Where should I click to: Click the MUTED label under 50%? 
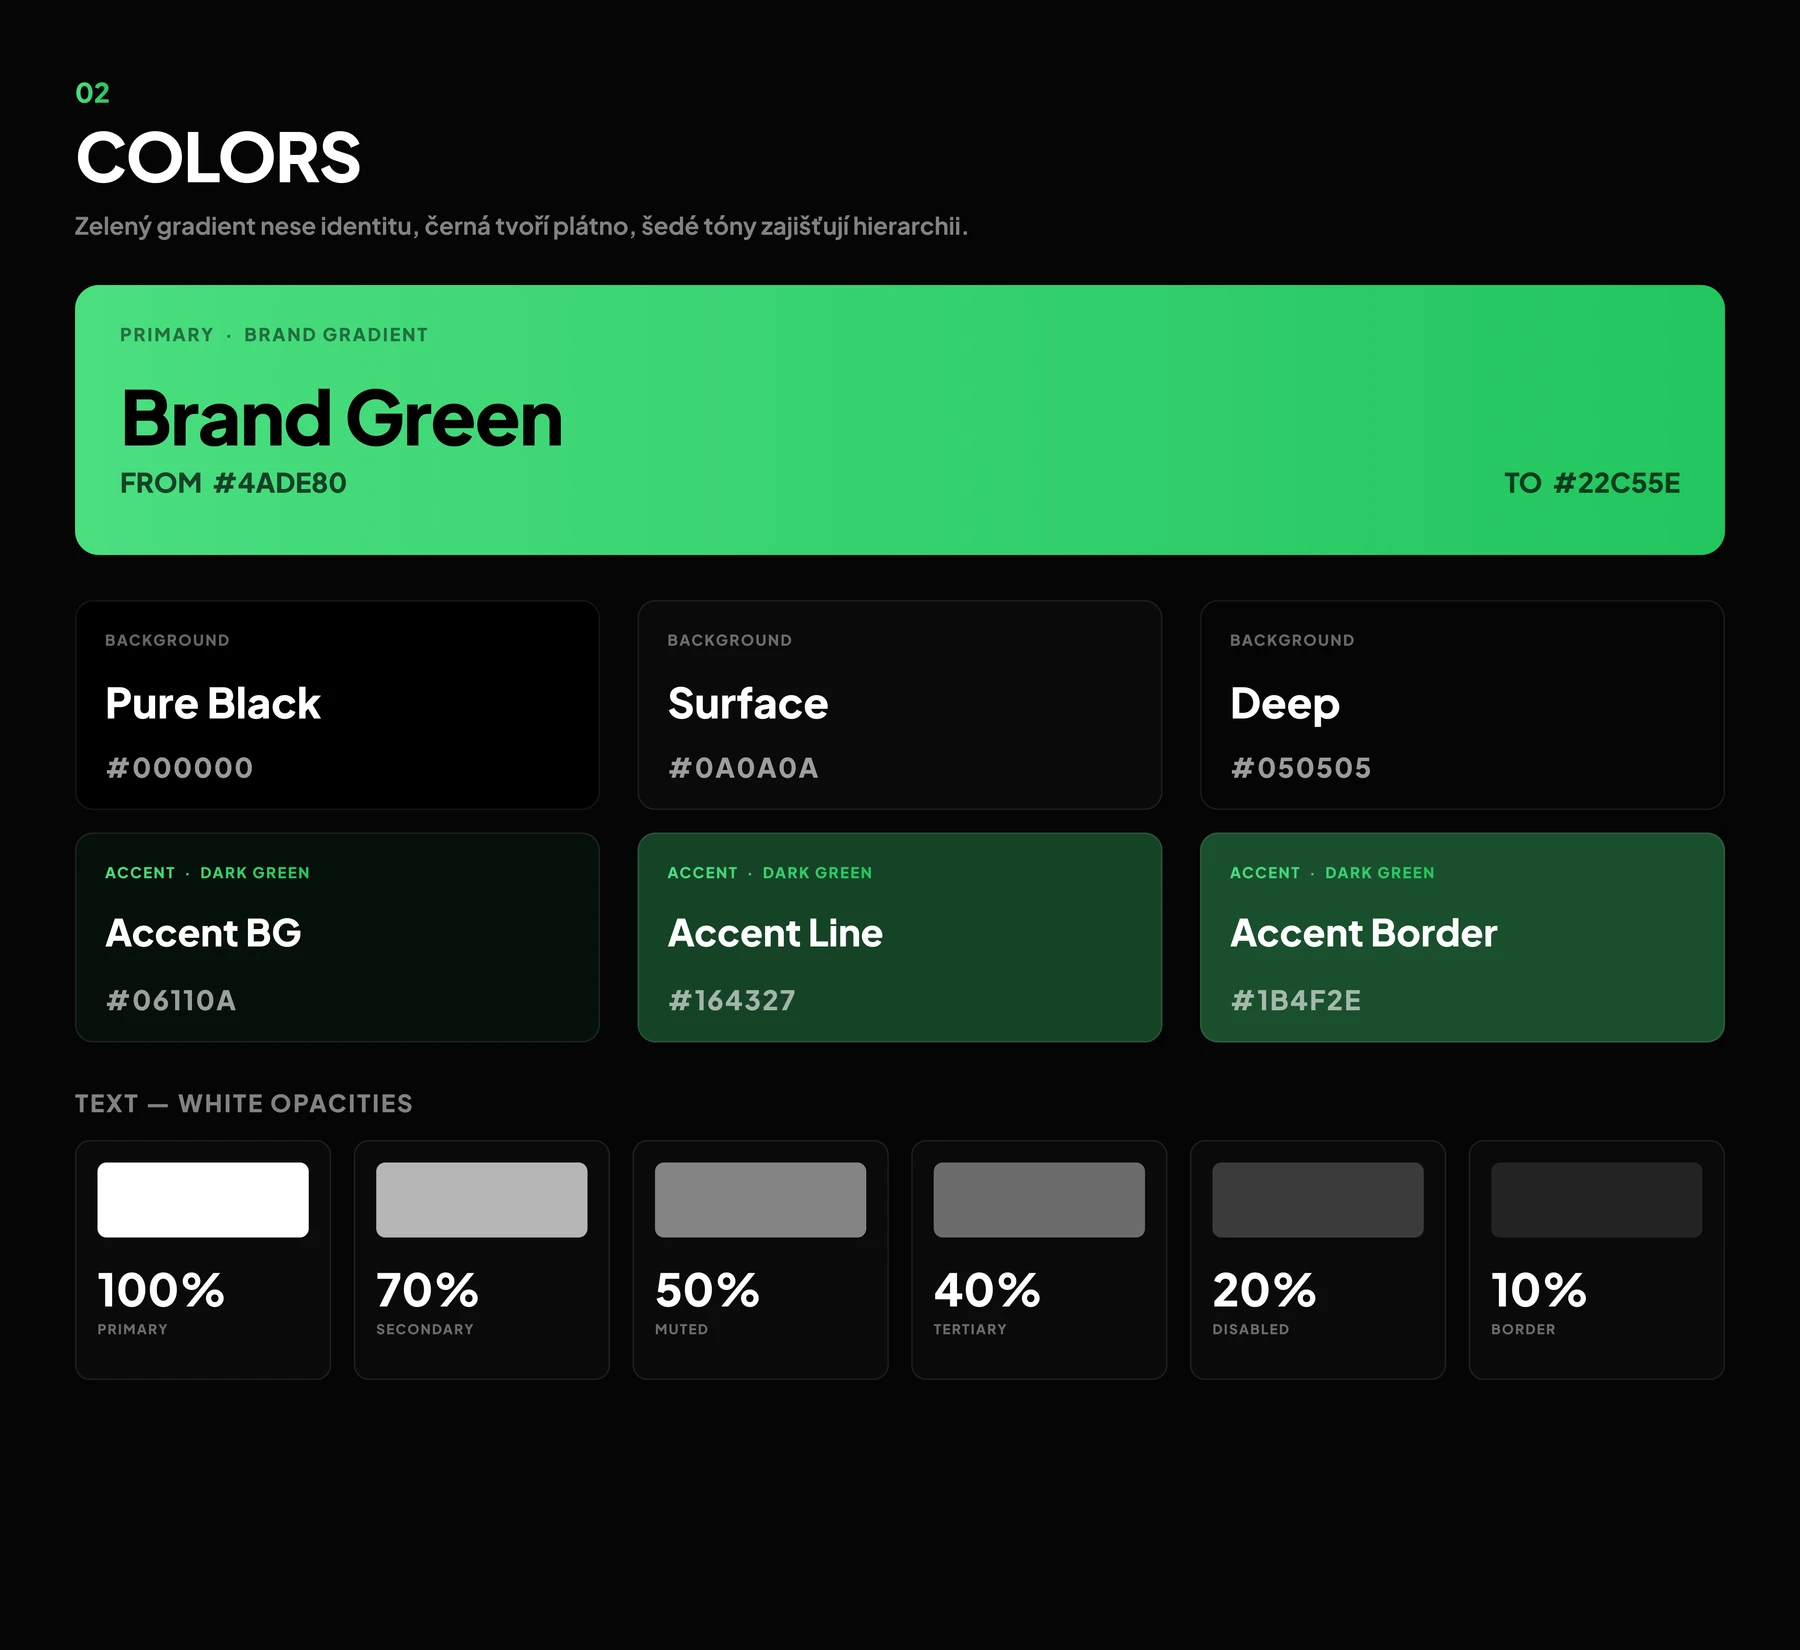681,1329
